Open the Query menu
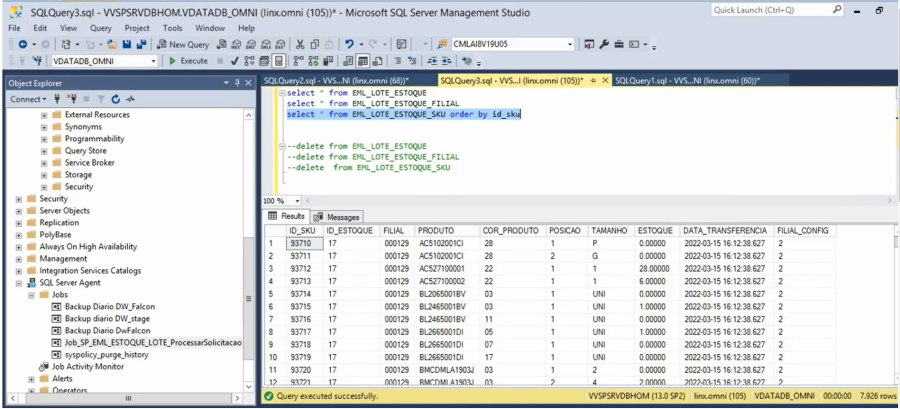This screenshot has width=900, height=409. [x=100, y=28]
